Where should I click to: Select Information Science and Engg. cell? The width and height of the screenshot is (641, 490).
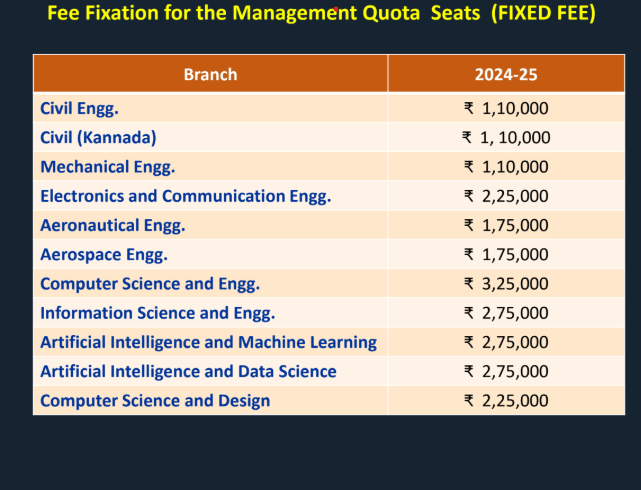pos(157,313)
